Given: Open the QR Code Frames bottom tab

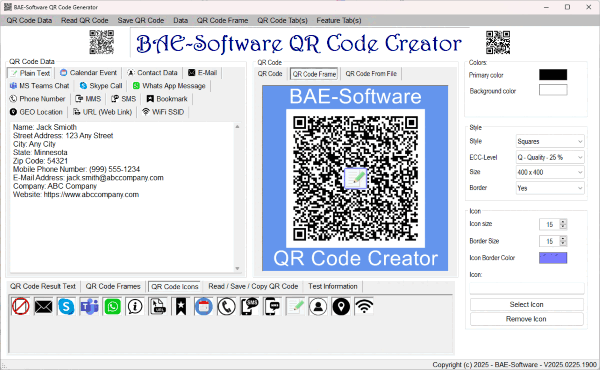Looking at the screenshot, I should click(113, 286).
